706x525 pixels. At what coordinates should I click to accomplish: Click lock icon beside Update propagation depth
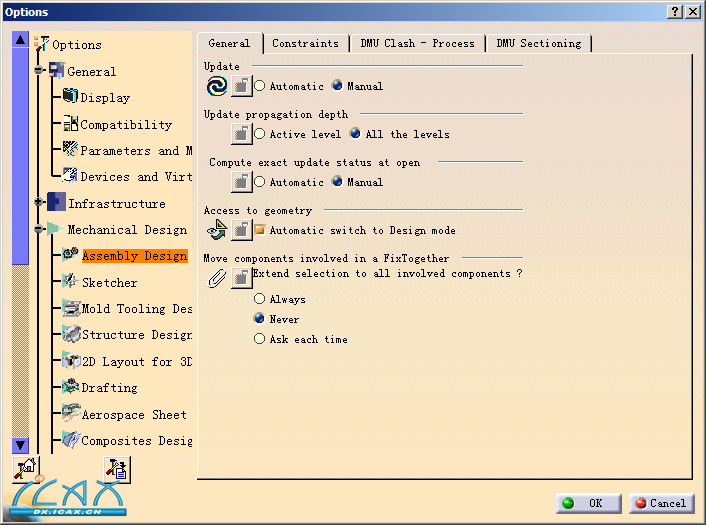pyautogui.click(x=241, y=134)
